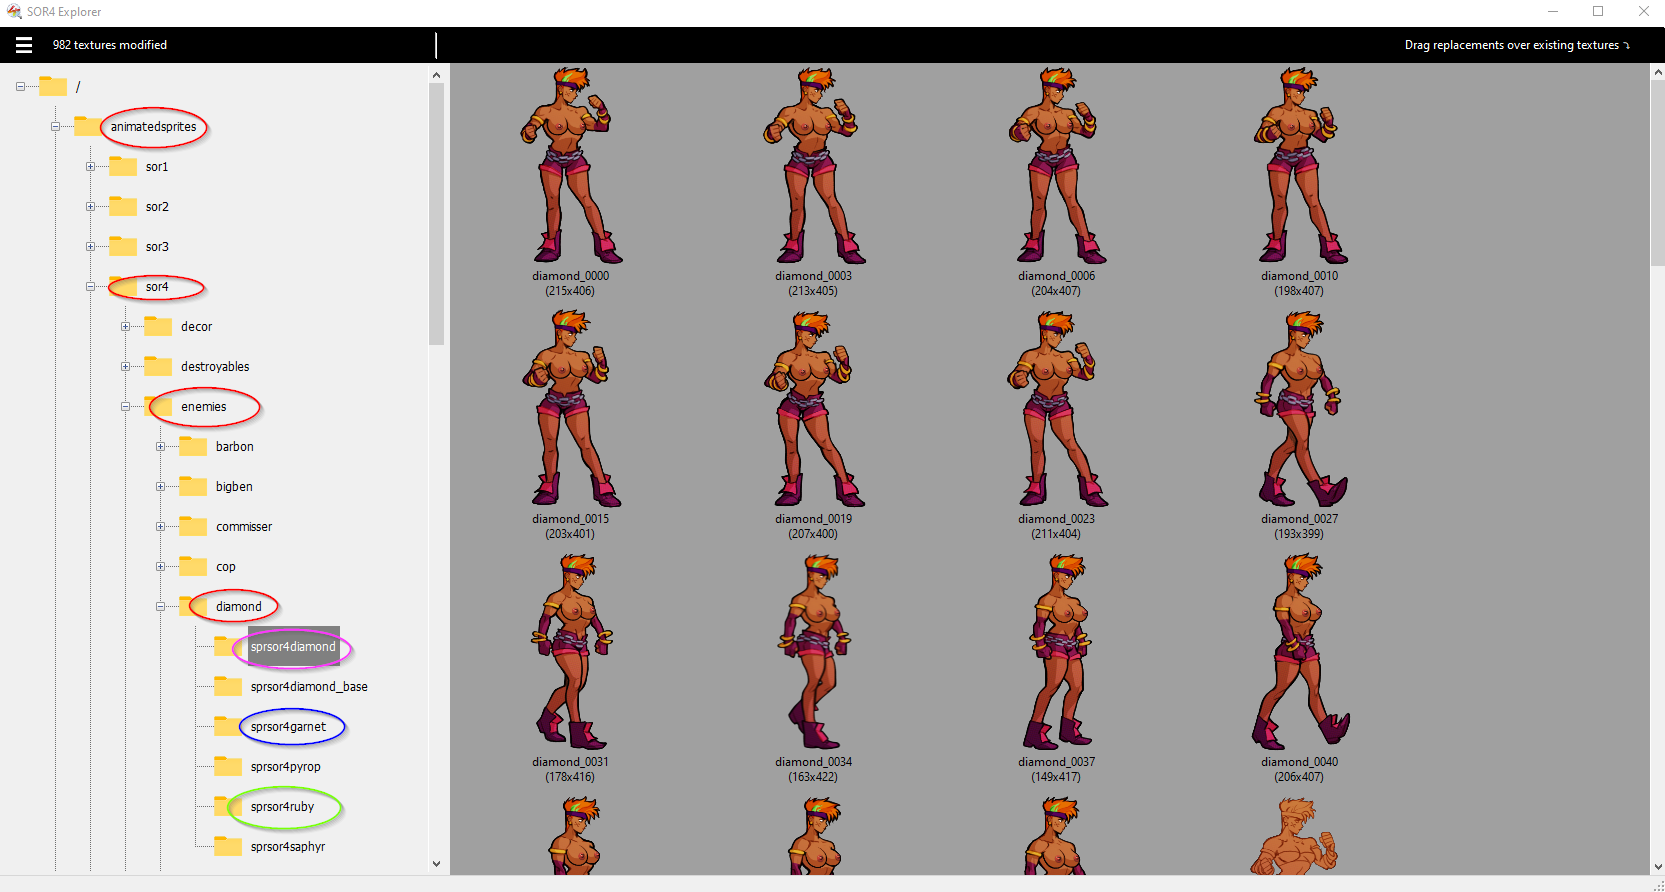This screenshot has height=892, width=1665.
Task: Select the enemies tree item
Action: coord(204,407)
